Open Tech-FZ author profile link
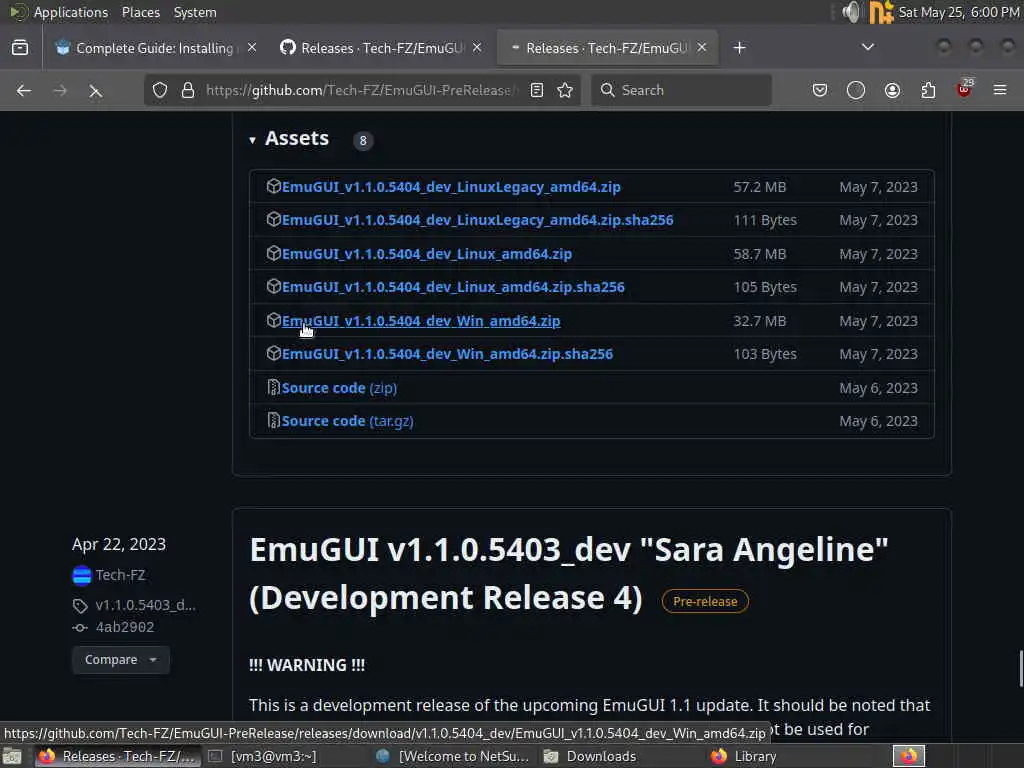 (x=121, y=575)
